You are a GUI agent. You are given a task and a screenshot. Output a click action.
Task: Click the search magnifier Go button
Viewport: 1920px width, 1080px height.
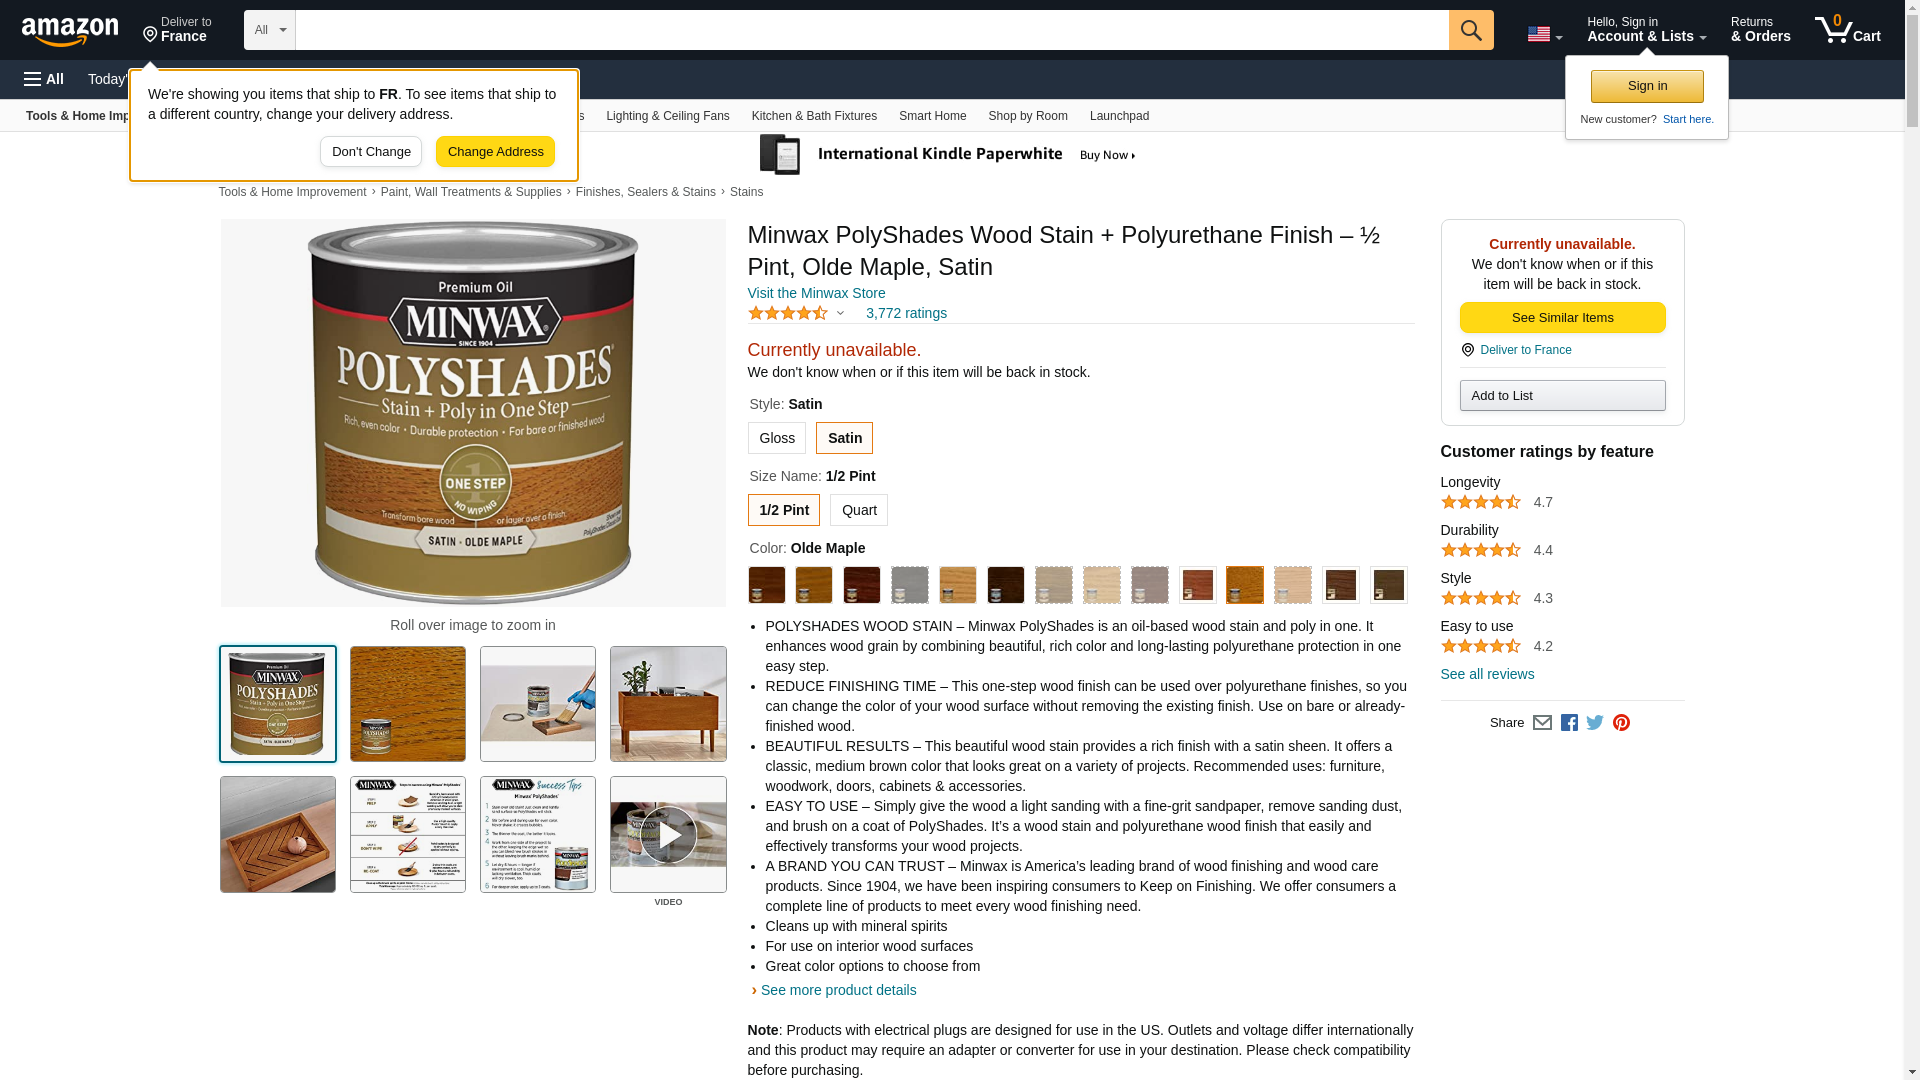[1470, 30]
